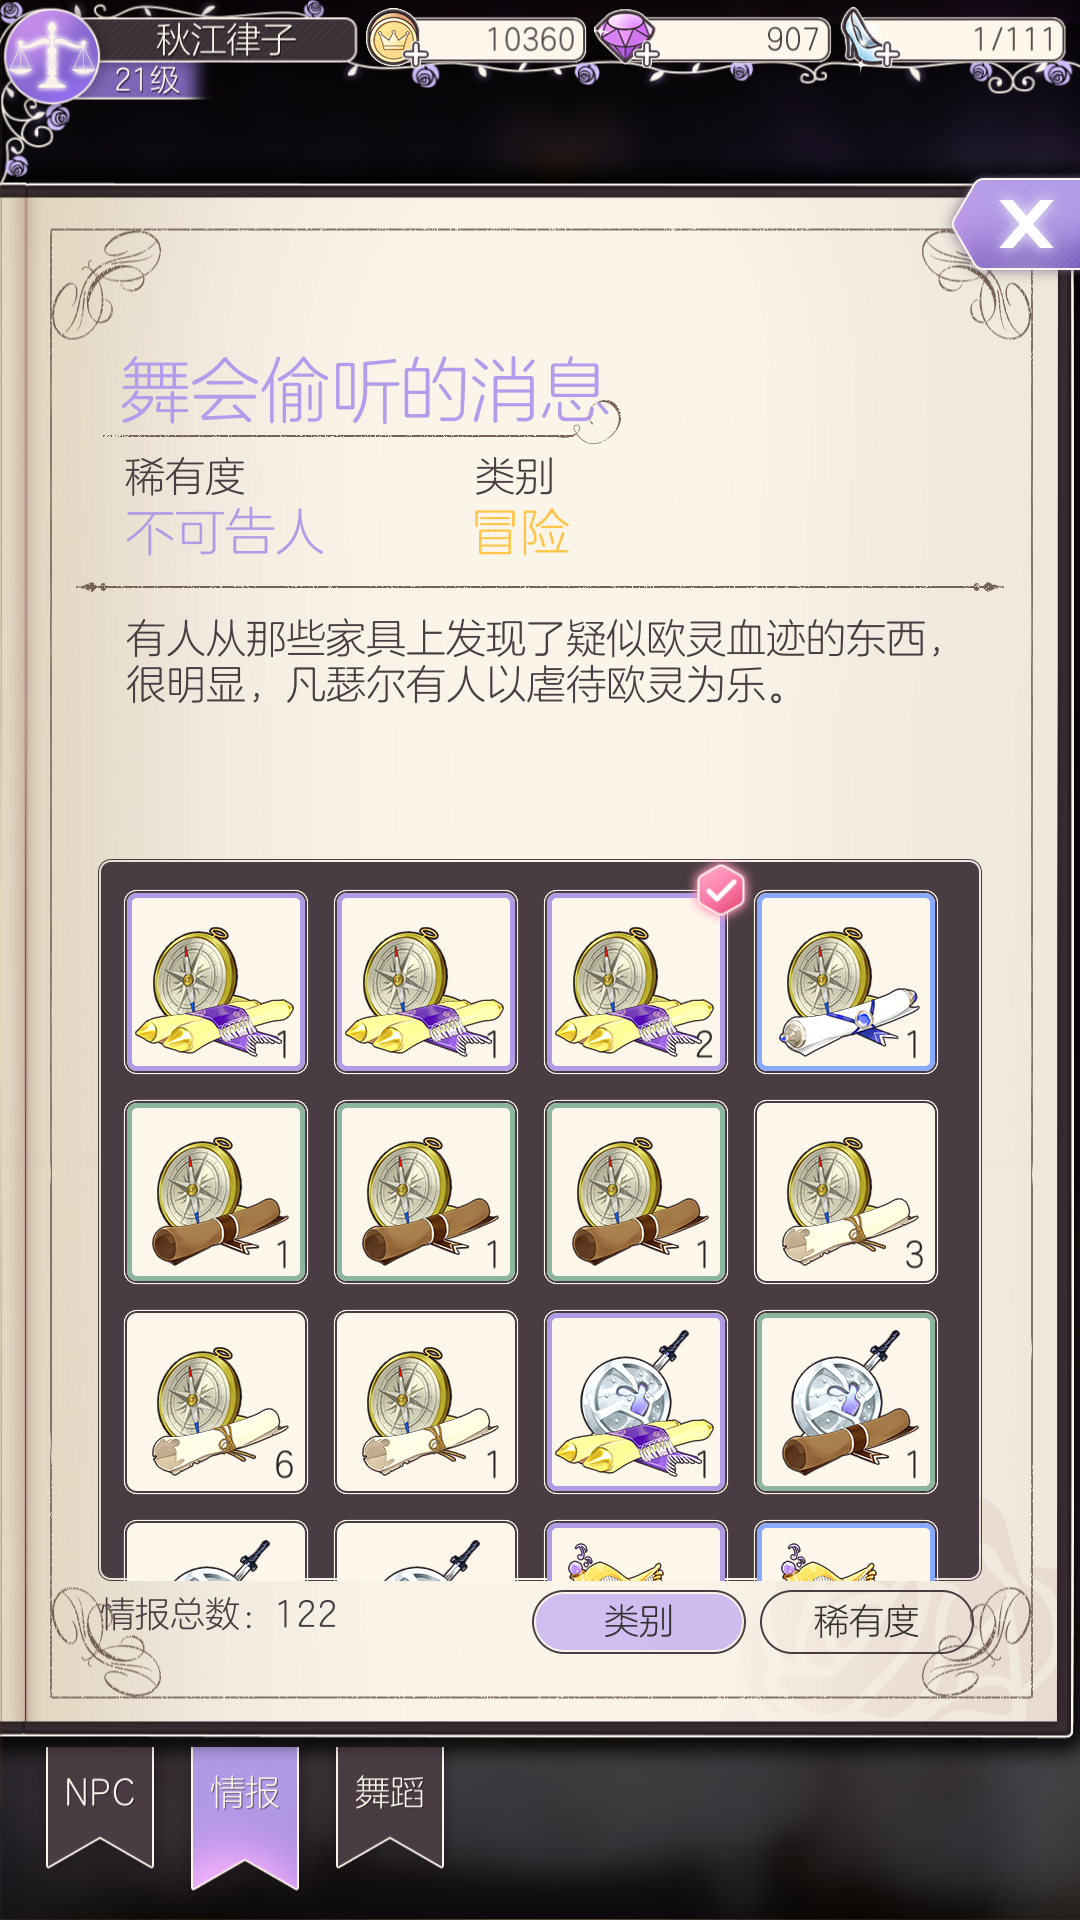Select blue-framed compass with white scroll
The height and width of the screenshot is (1920, 1080).
[846, 982]
